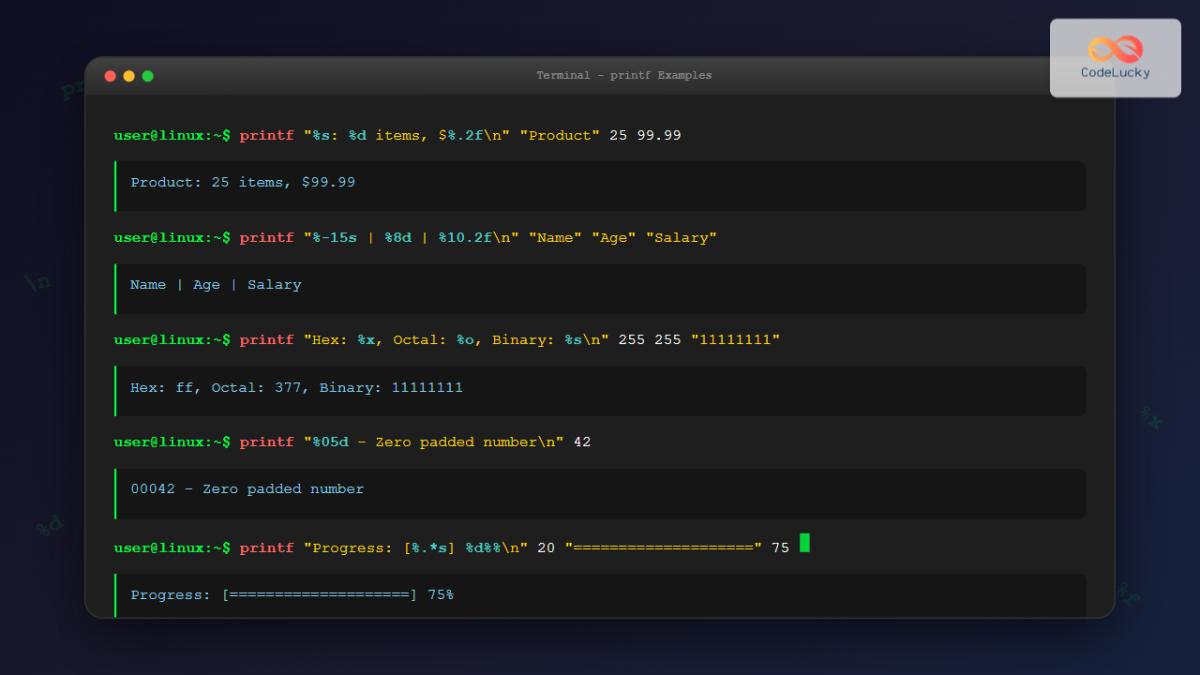Screen dimensions: 1200x675
Task: Click the green maximize window dot
Action: click(148, 76)
